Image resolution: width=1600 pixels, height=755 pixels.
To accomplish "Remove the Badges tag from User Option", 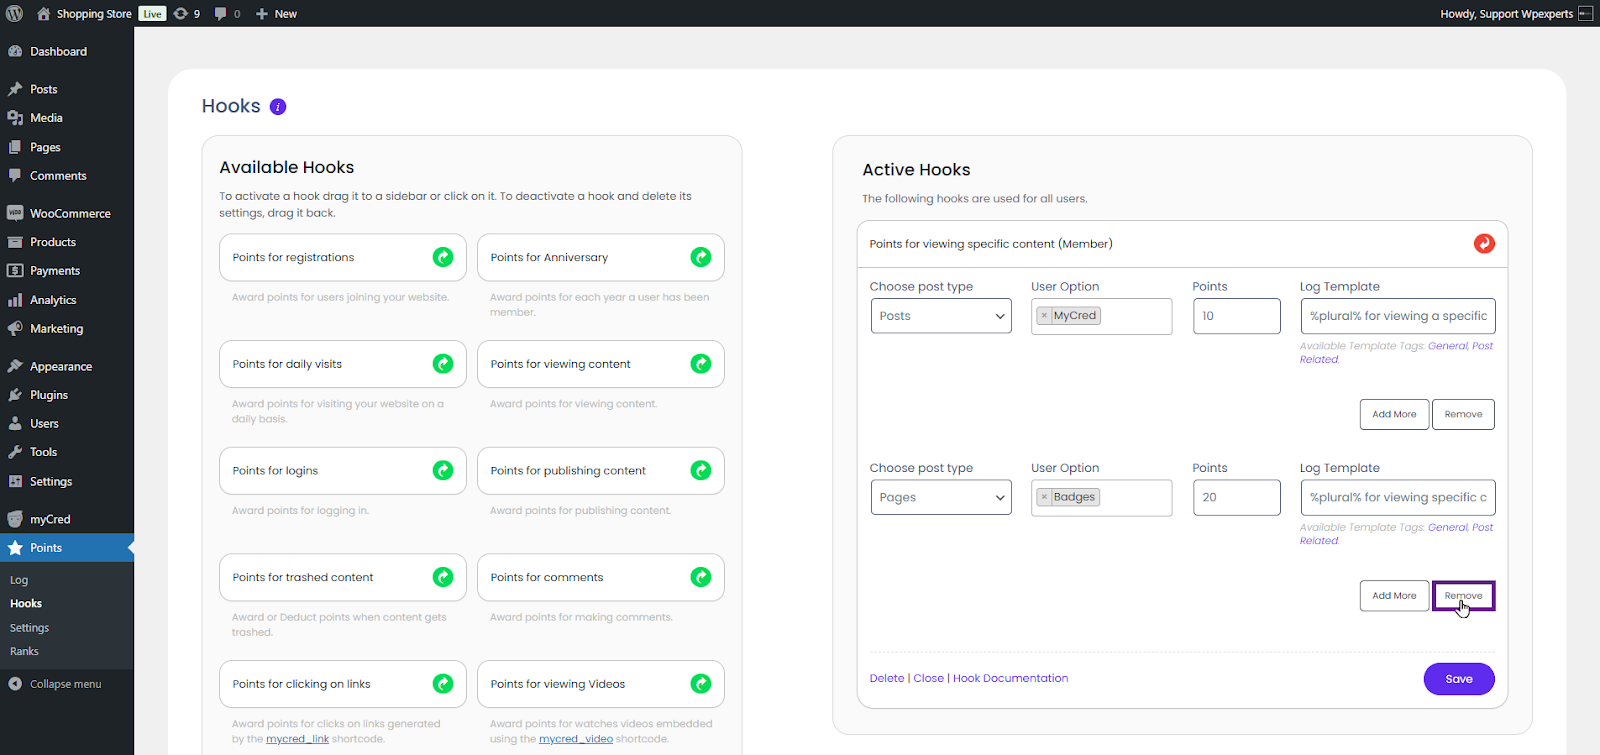I will pos(1044,497).
